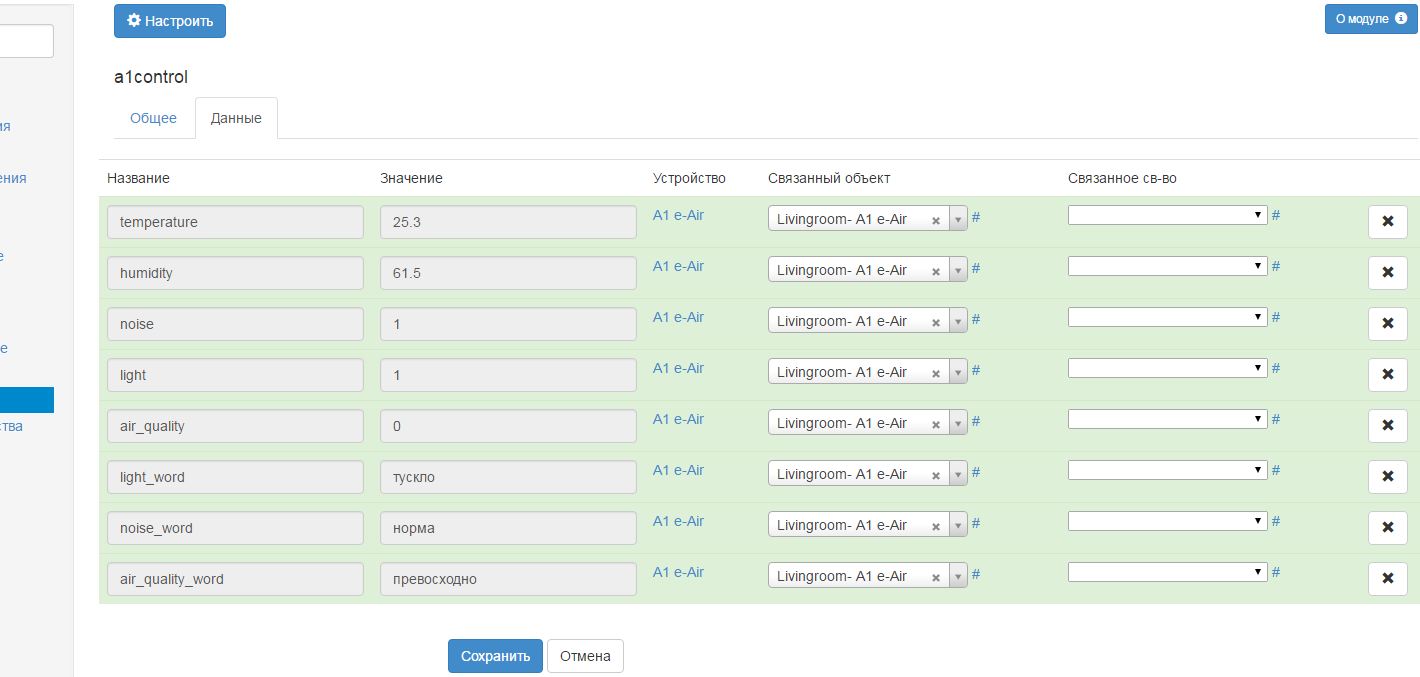The height and width of the screenshot is (677, 1420).
Task: Open linked property select for temperature
Action: (x=1167, y=215)
